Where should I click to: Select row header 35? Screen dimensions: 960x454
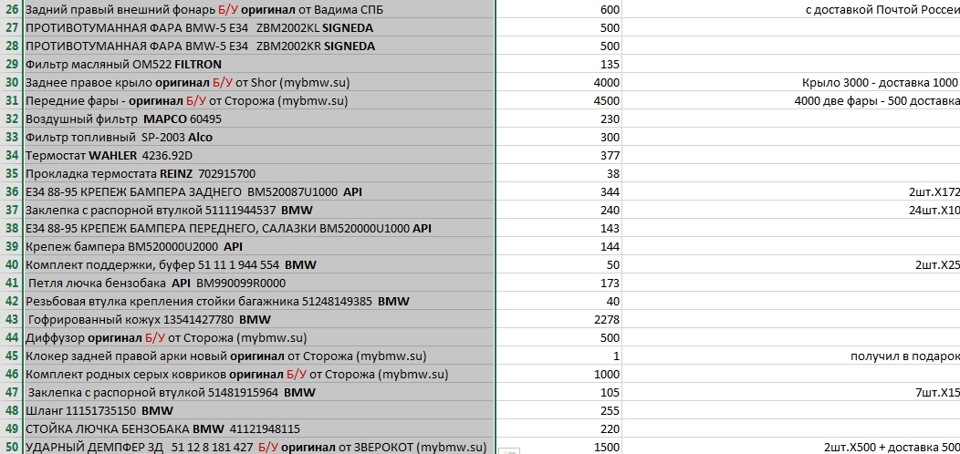point(11,174)
